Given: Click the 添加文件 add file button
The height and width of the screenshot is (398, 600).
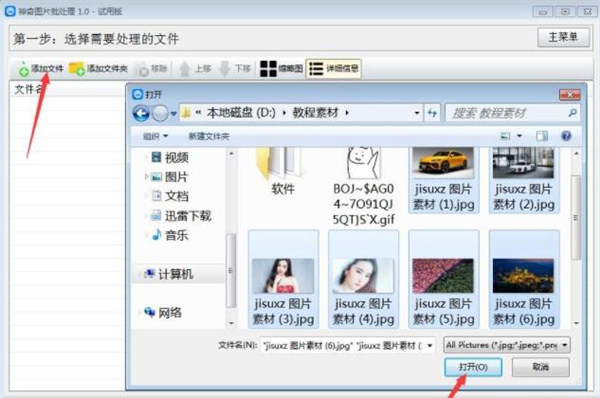Looking at the screenshot, I should pos(40,69).
